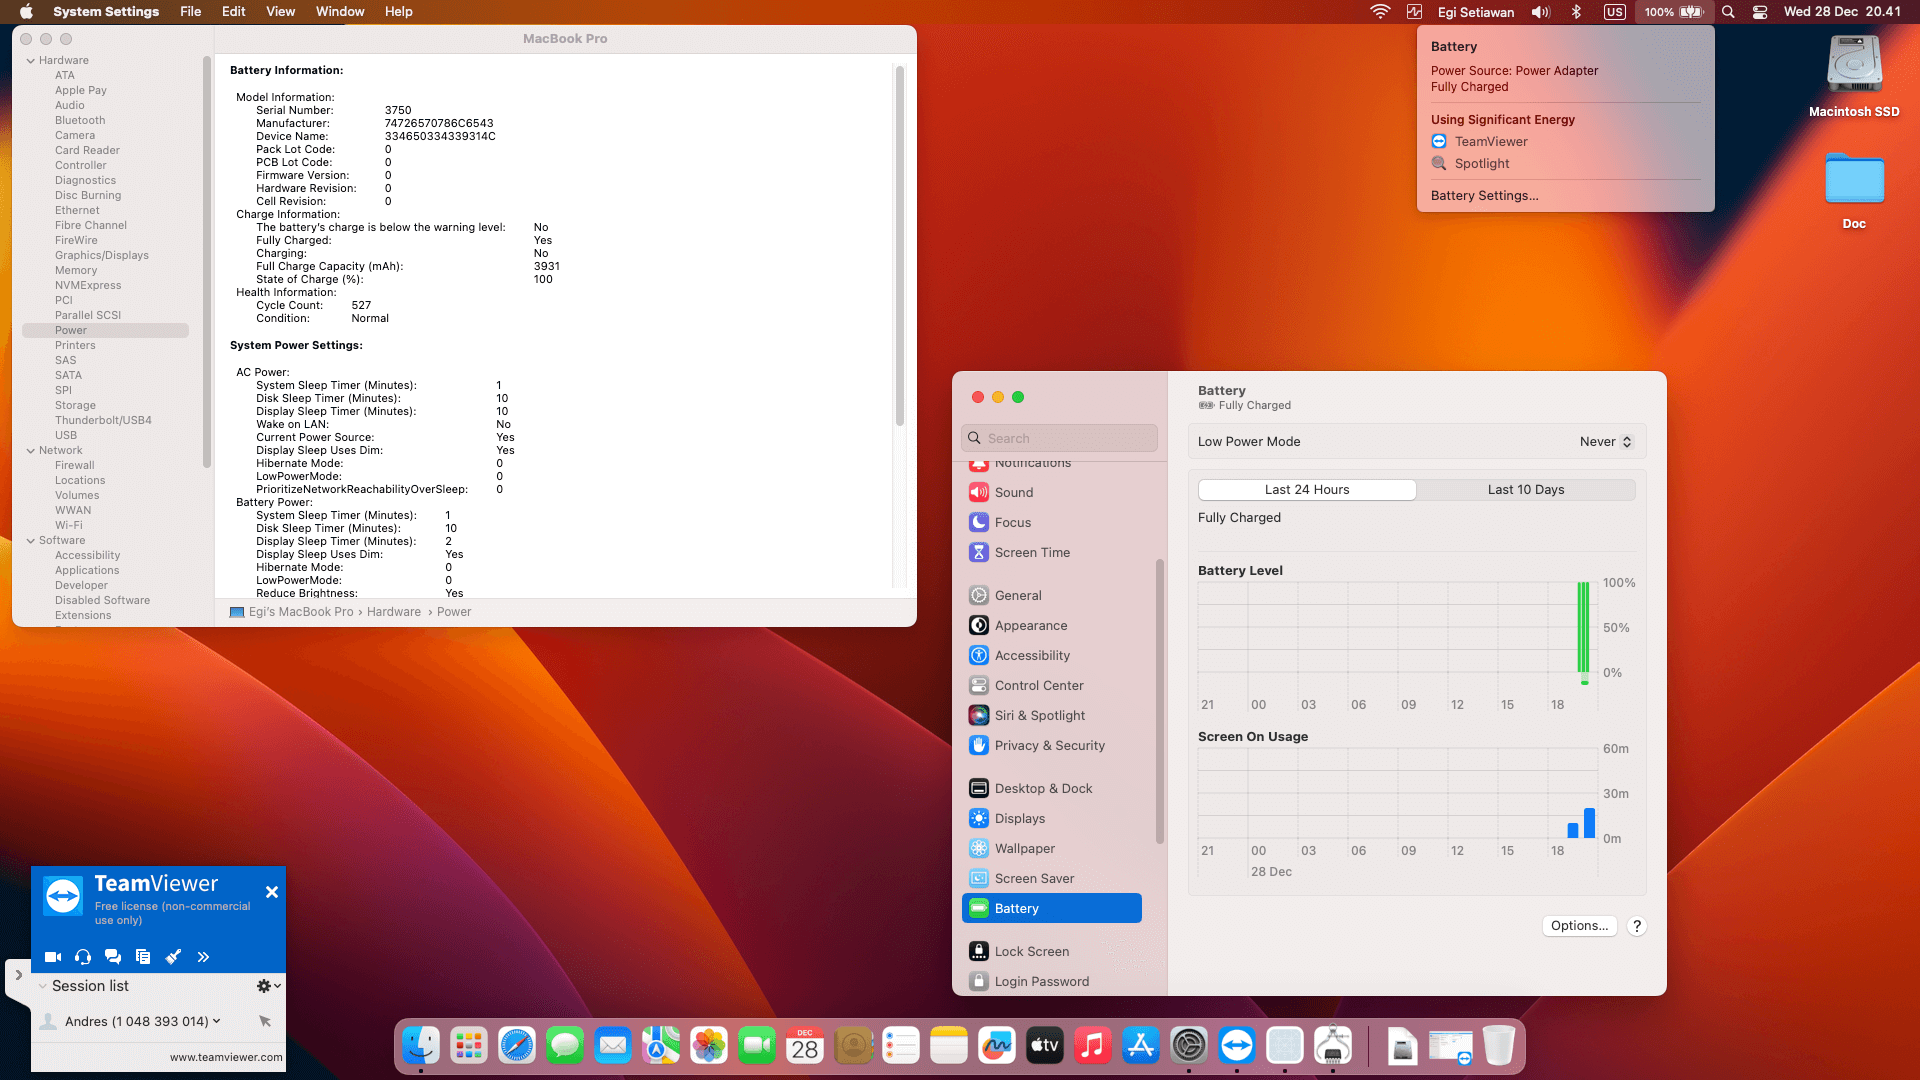The width and height of the screenshot is (1920, 1080).
Task: Click the System Settings Search field
Action: (x=1060, y=438)
